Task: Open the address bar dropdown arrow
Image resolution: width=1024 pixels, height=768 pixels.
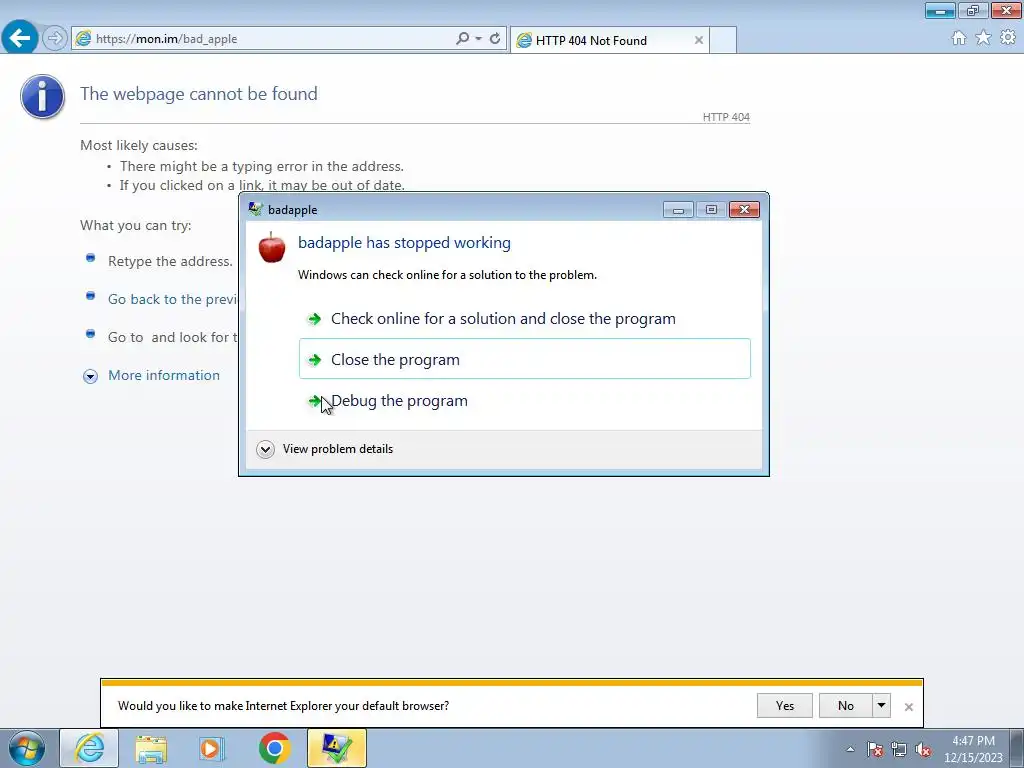Action: [x=479, y=39]
